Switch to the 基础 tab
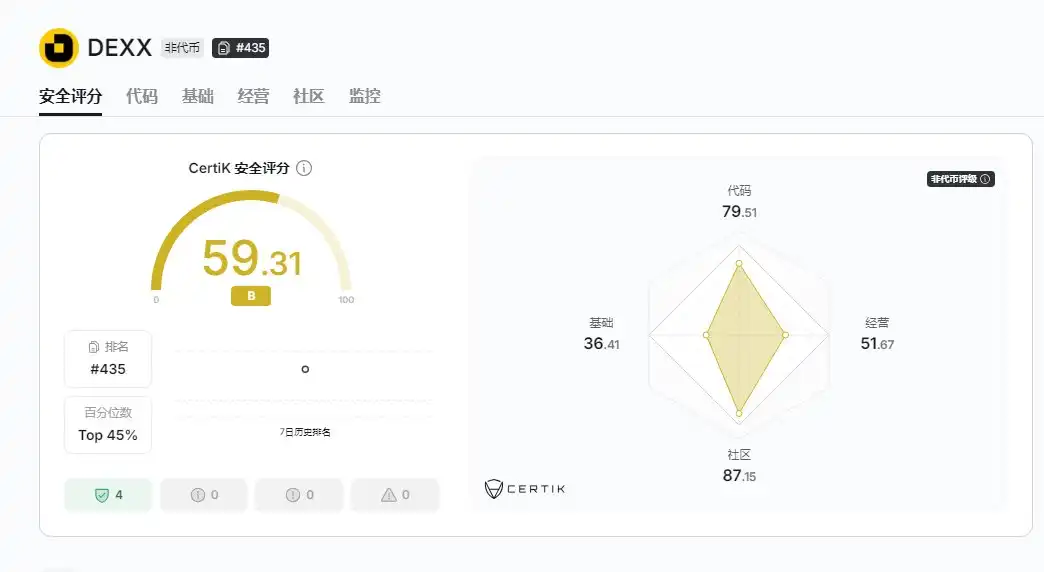Image resolution: width=1044 pixels, height=572 pixels. click(x=198, y=97)
